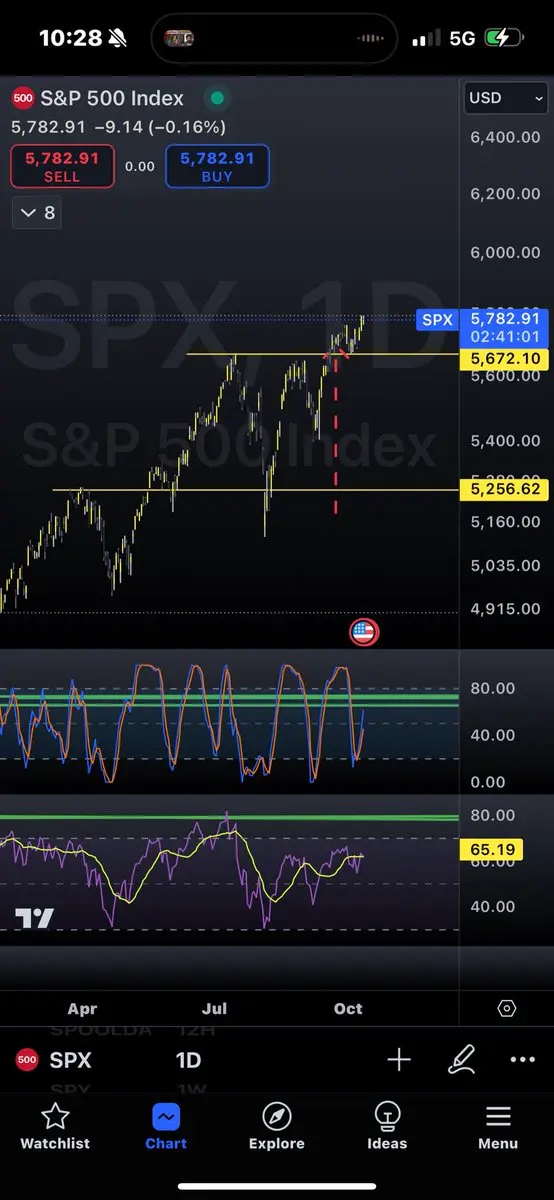Select the yellow 5,672.10 price line label
The width and height of the screenshot is (554, 1200).
click(x=504, y=357)
